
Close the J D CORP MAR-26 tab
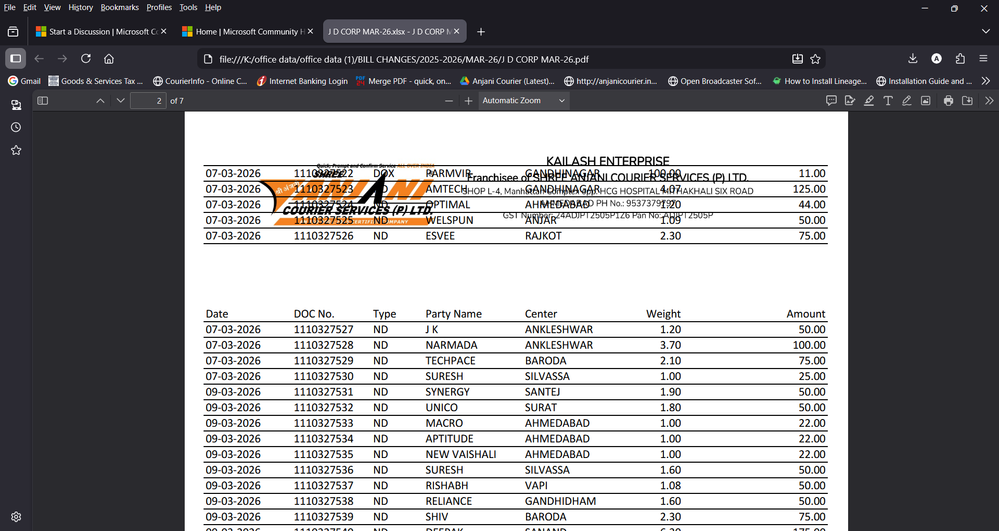click(x=456, y=31)
